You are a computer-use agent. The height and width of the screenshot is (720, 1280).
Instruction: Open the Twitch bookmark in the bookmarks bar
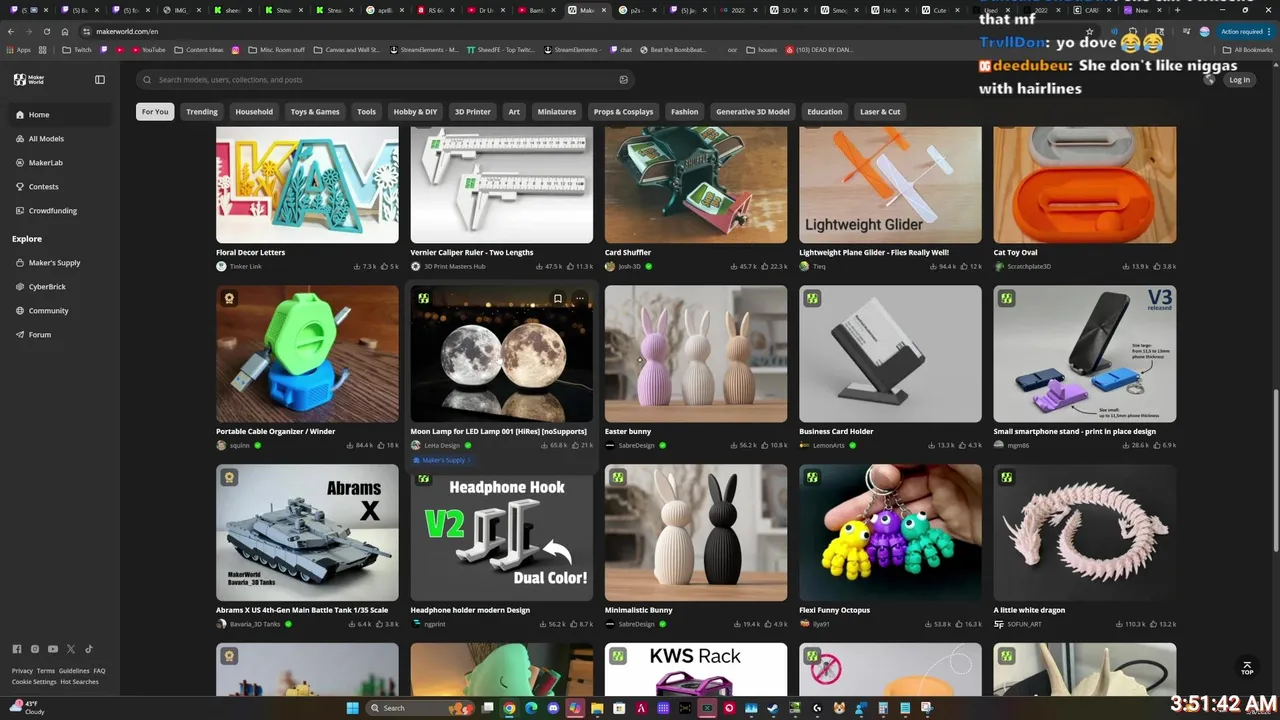coord(78,49)
